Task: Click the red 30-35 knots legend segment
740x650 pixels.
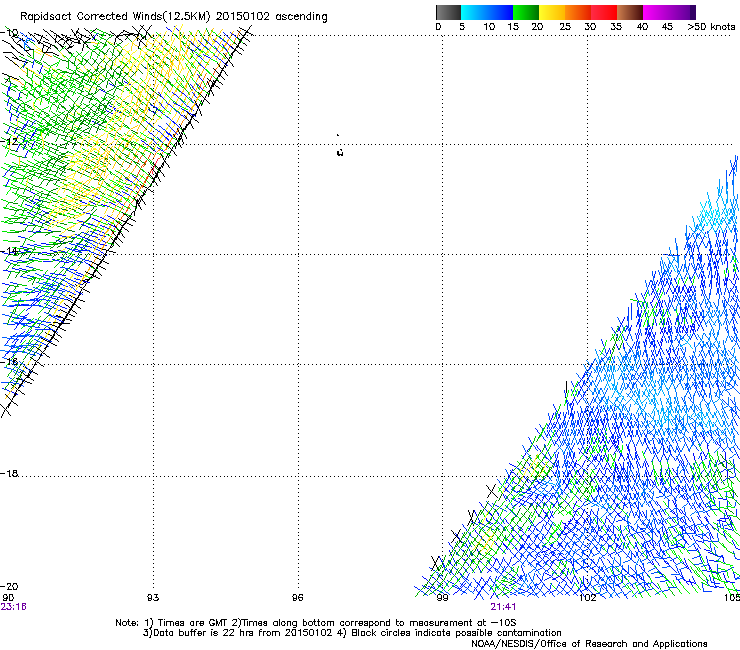Action: tap(604, 12)
